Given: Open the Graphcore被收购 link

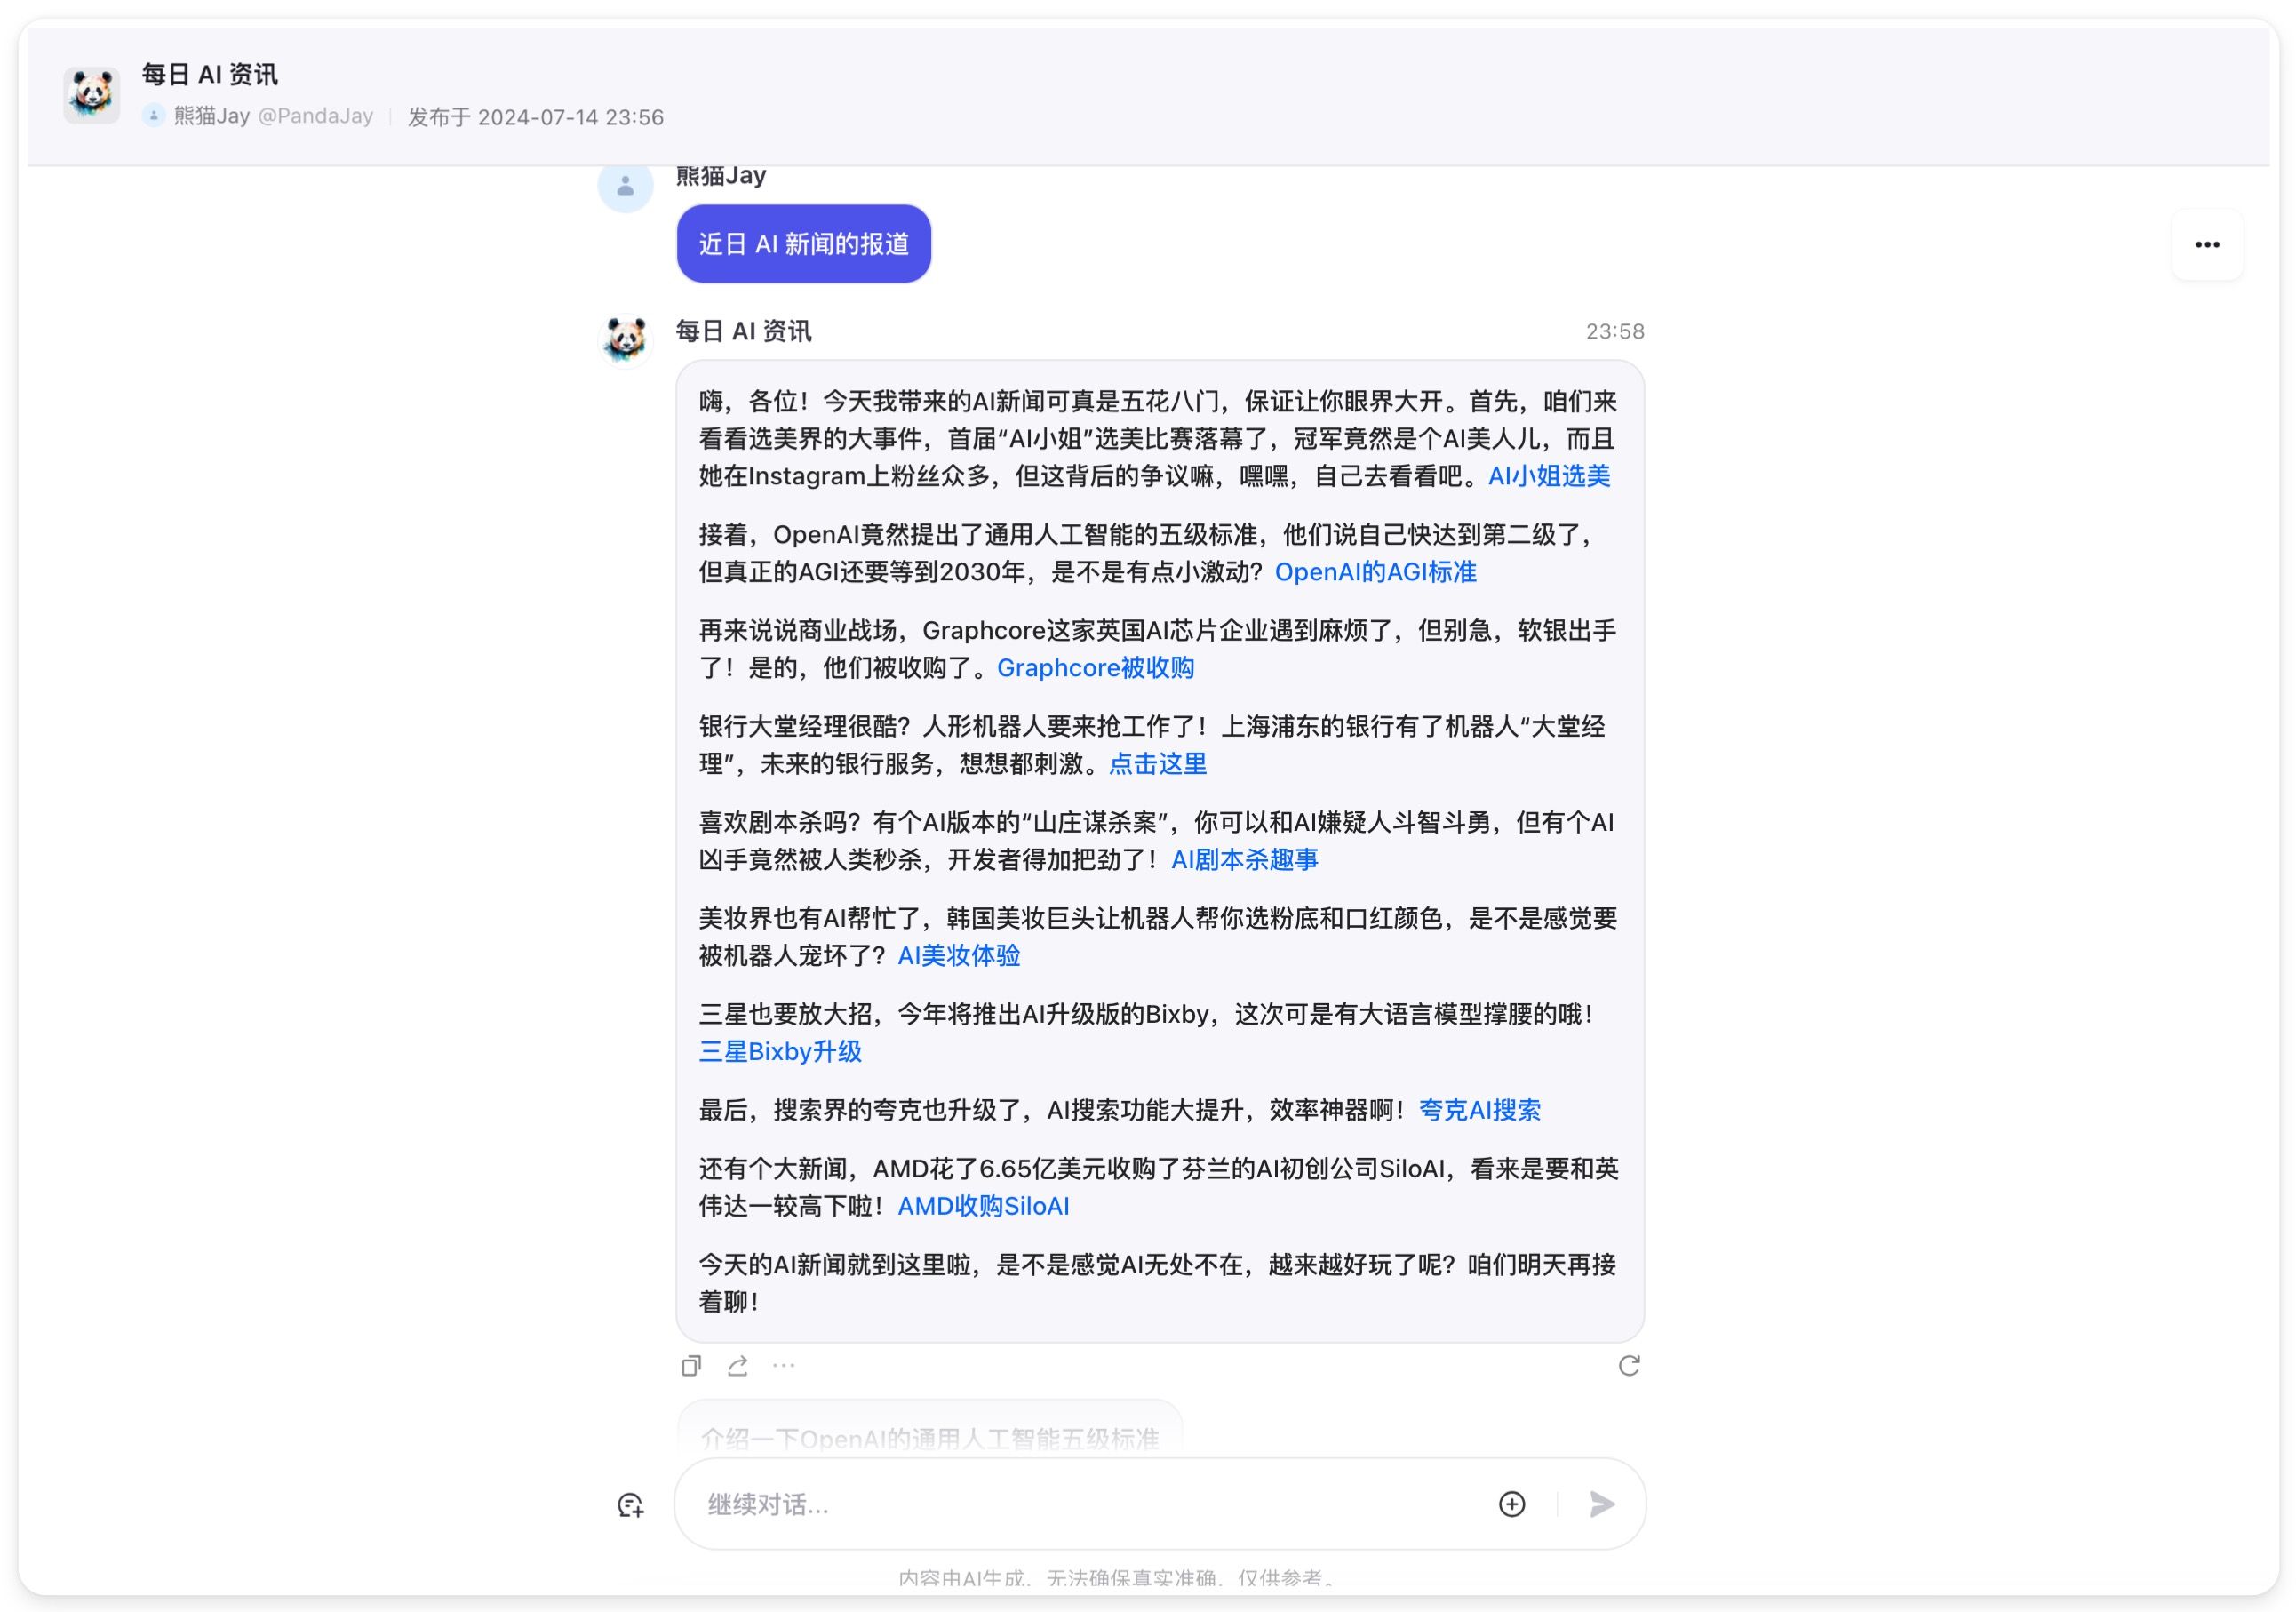Looking at the screenshot, I should click(x=1095, y=668).
